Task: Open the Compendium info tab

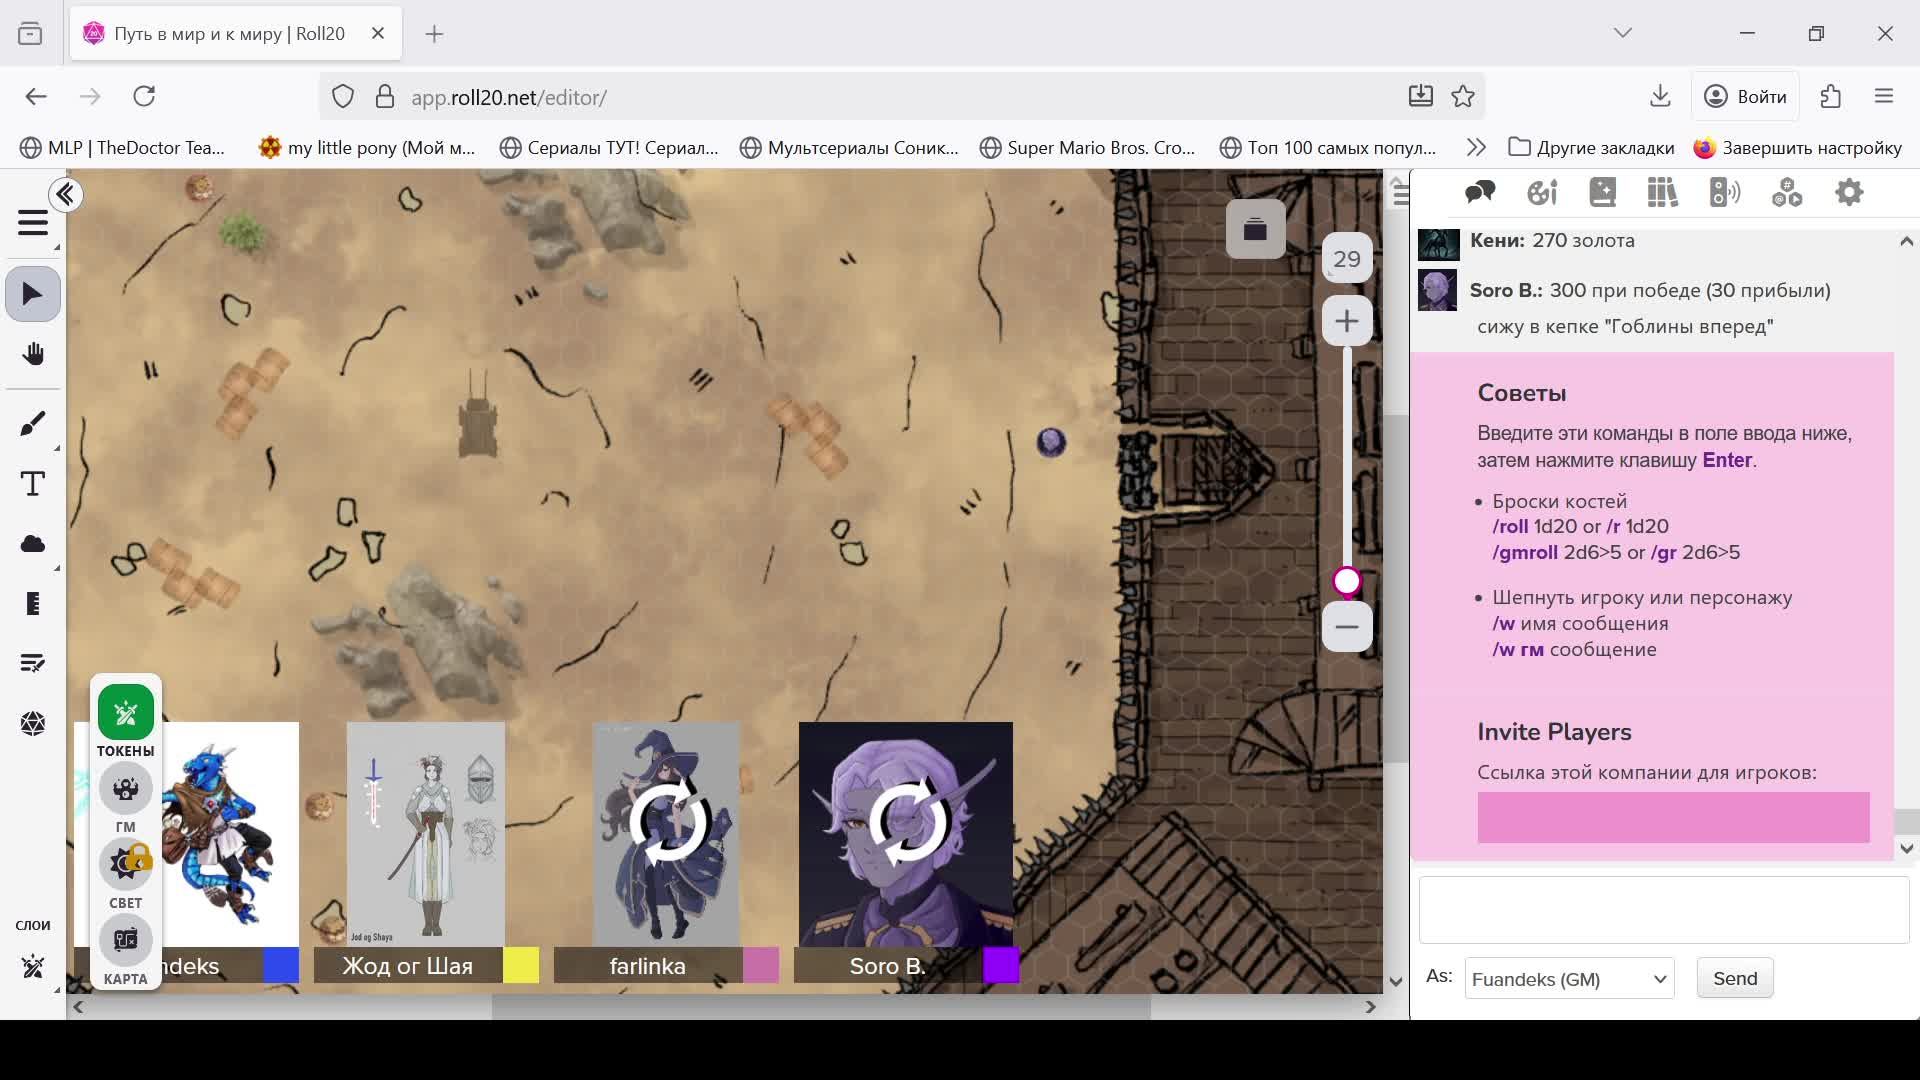Action: coord(1662,192)
